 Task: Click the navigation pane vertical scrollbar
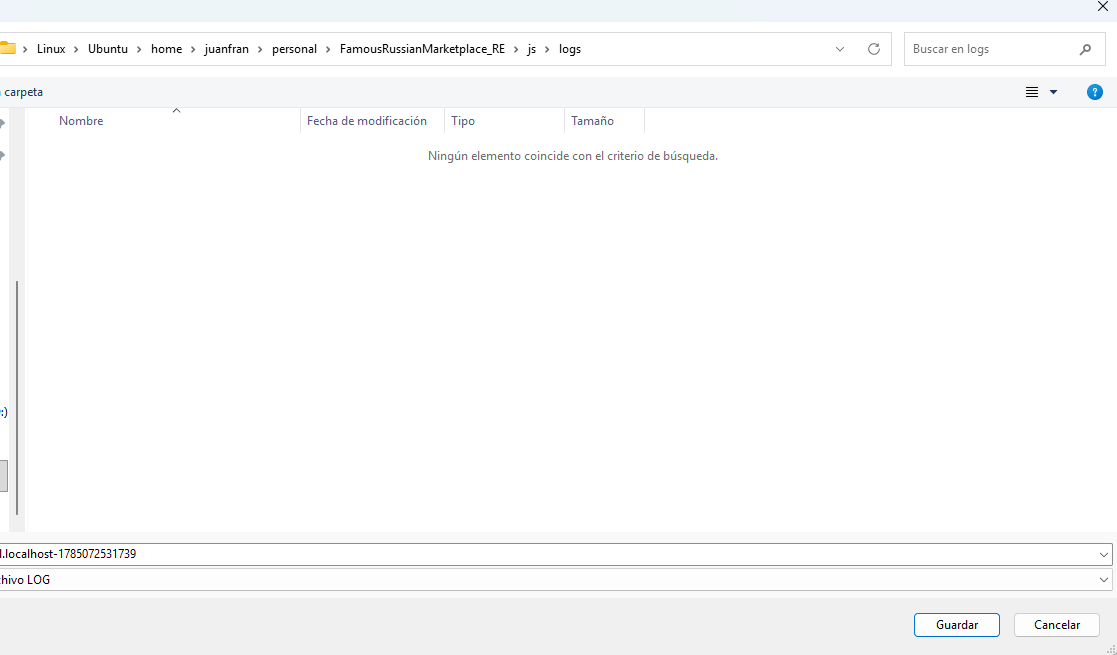[16, 398]
